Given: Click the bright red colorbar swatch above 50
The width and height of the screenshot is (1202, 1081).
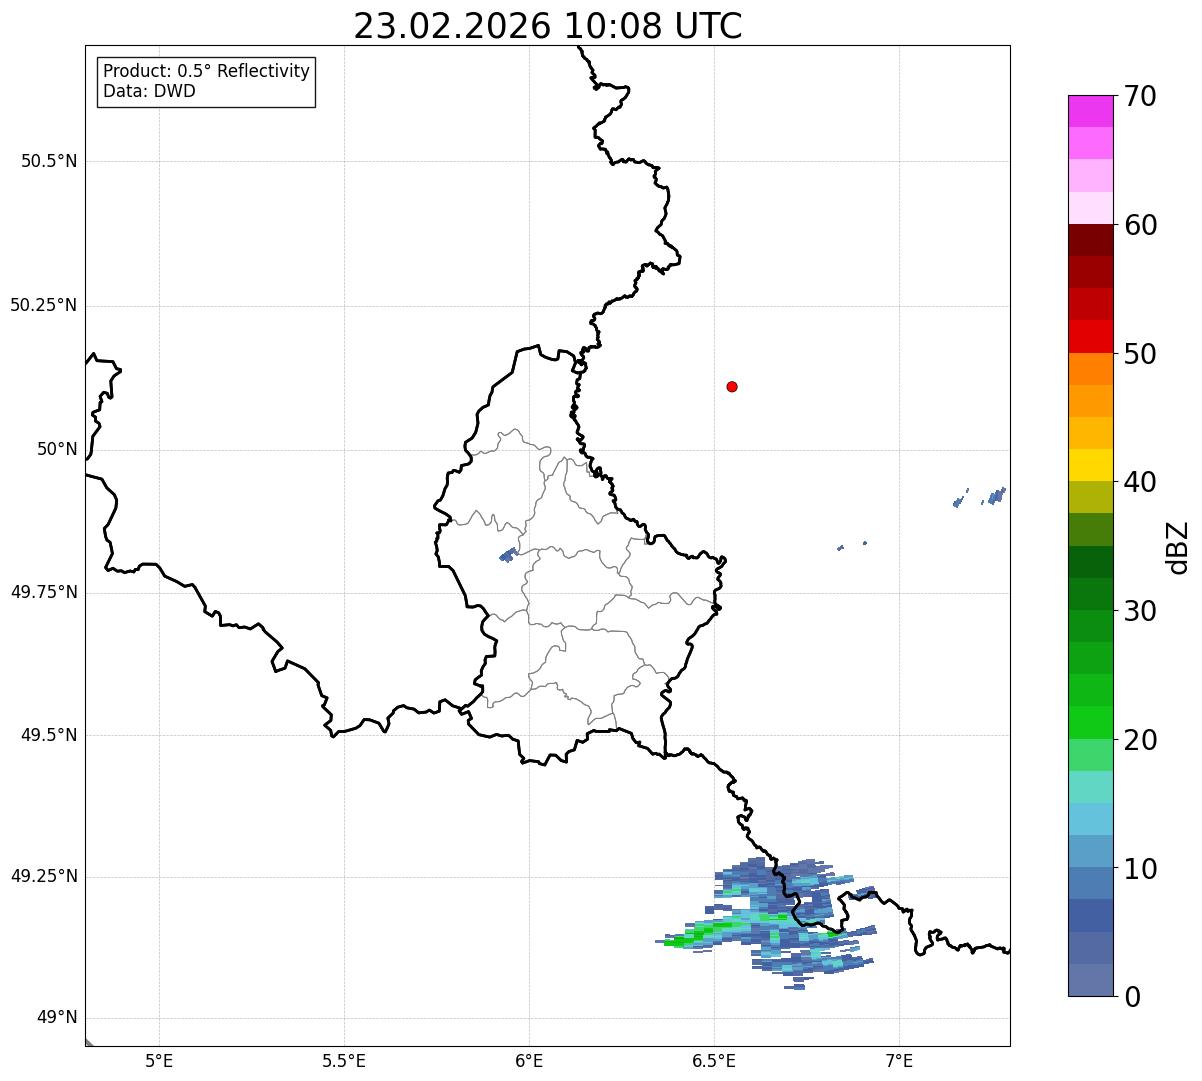Looking at the screenshot, I should (x=1091, y=336).
